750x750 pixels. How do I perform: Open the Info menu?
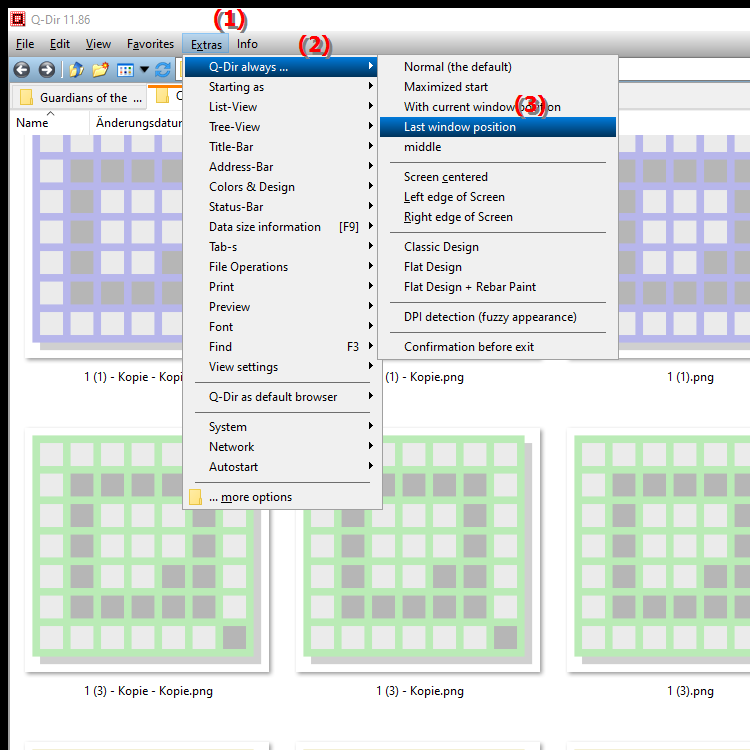[247, 44]
